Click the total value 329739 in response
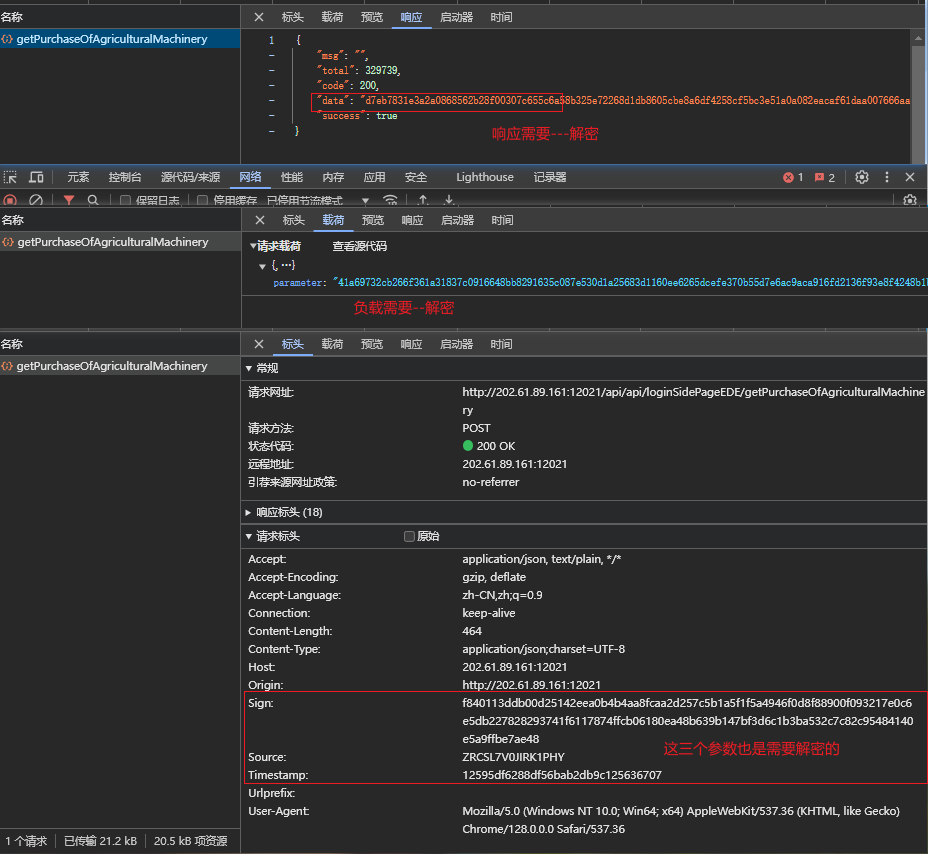928x854 pixels. coord(382,70)
